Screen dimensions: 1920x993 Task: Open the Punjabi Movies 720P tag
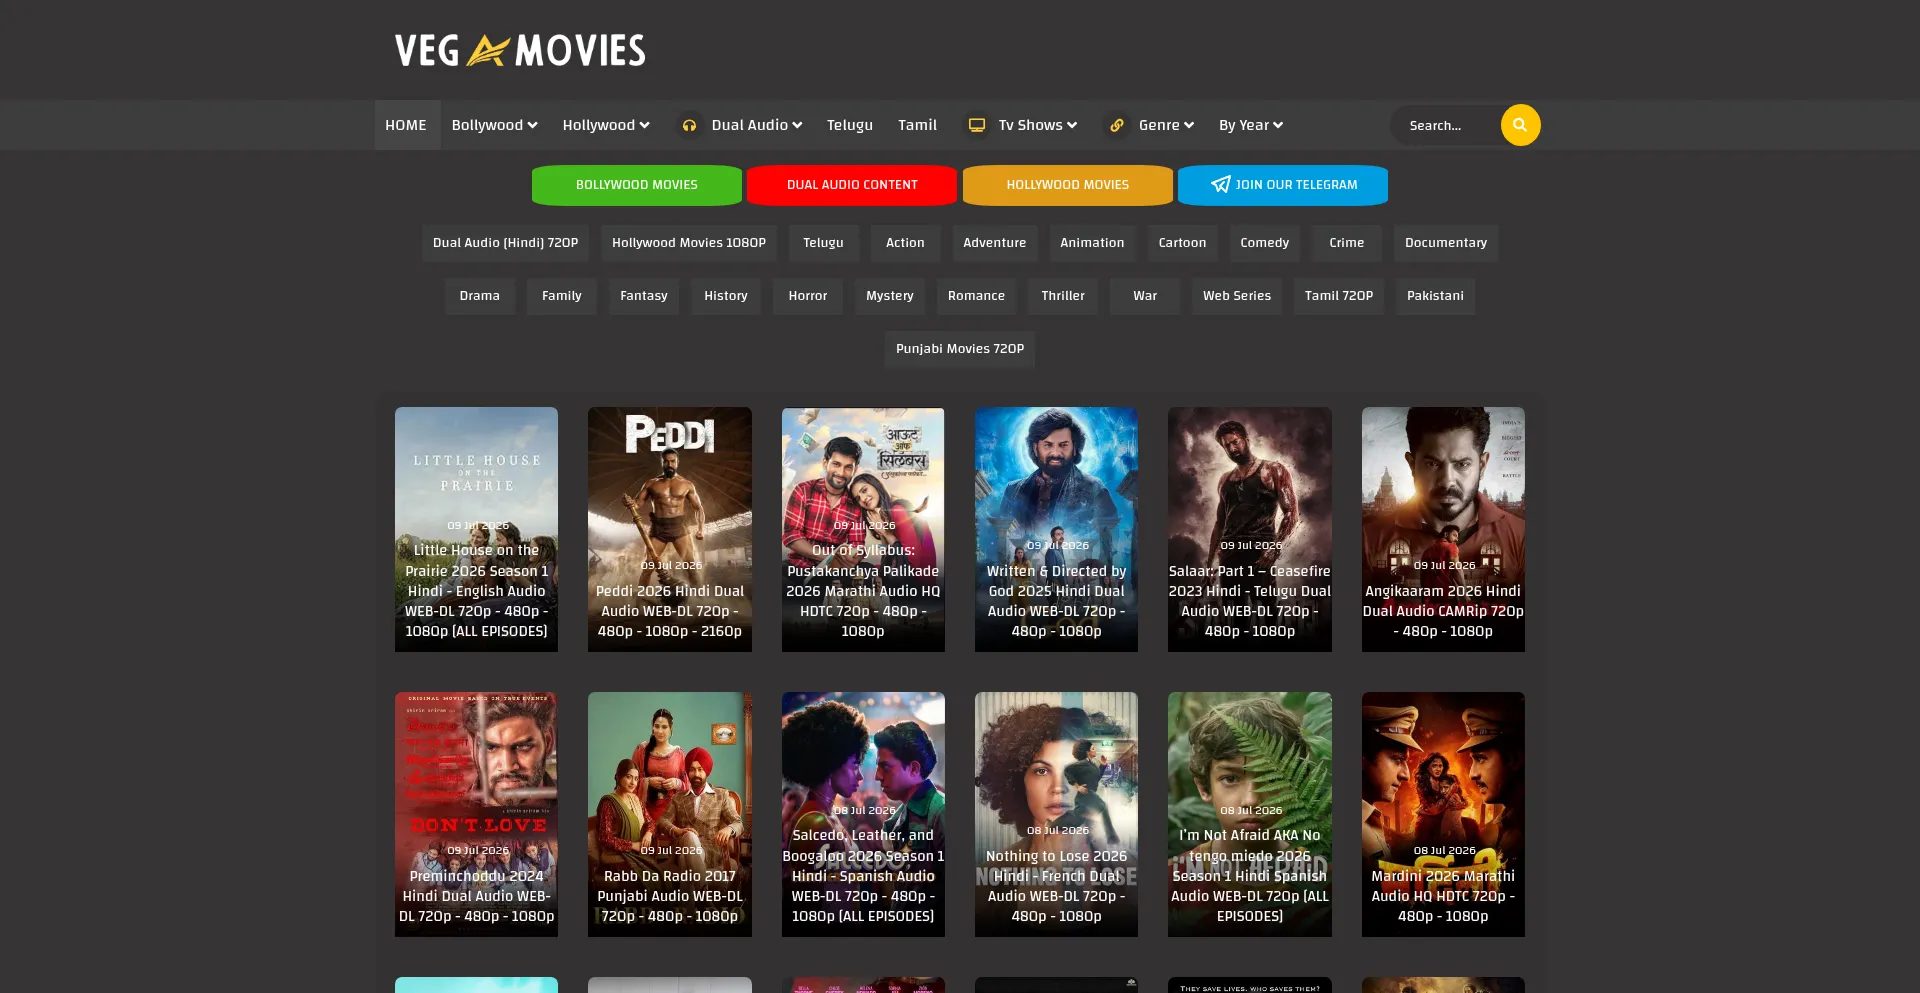coord(960,349)
